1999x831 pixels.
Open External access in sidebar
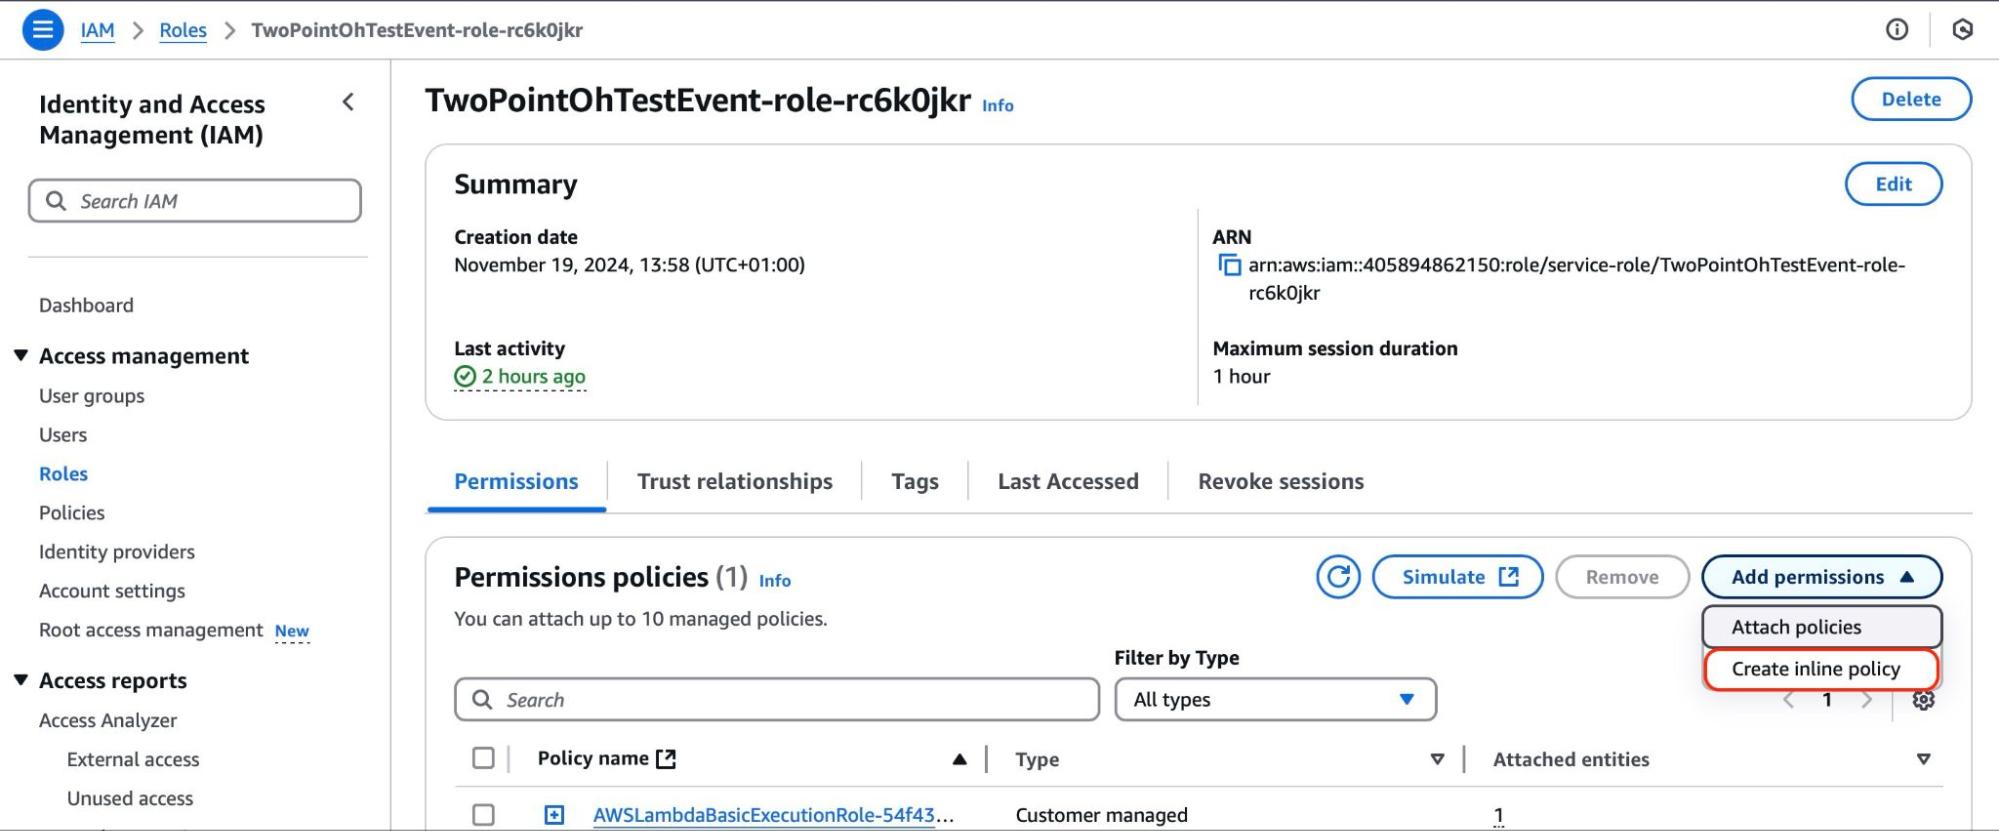tap(133, 759)
